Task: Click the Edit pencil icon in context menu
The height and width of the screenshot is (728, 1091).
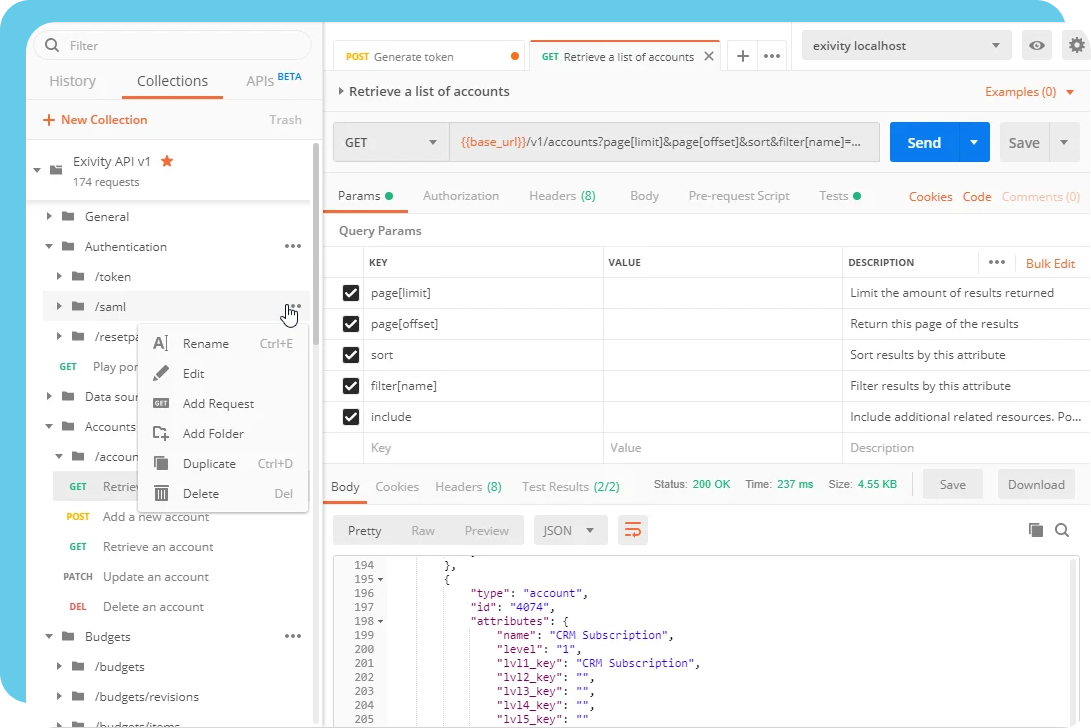Action: tap(161, 373)
